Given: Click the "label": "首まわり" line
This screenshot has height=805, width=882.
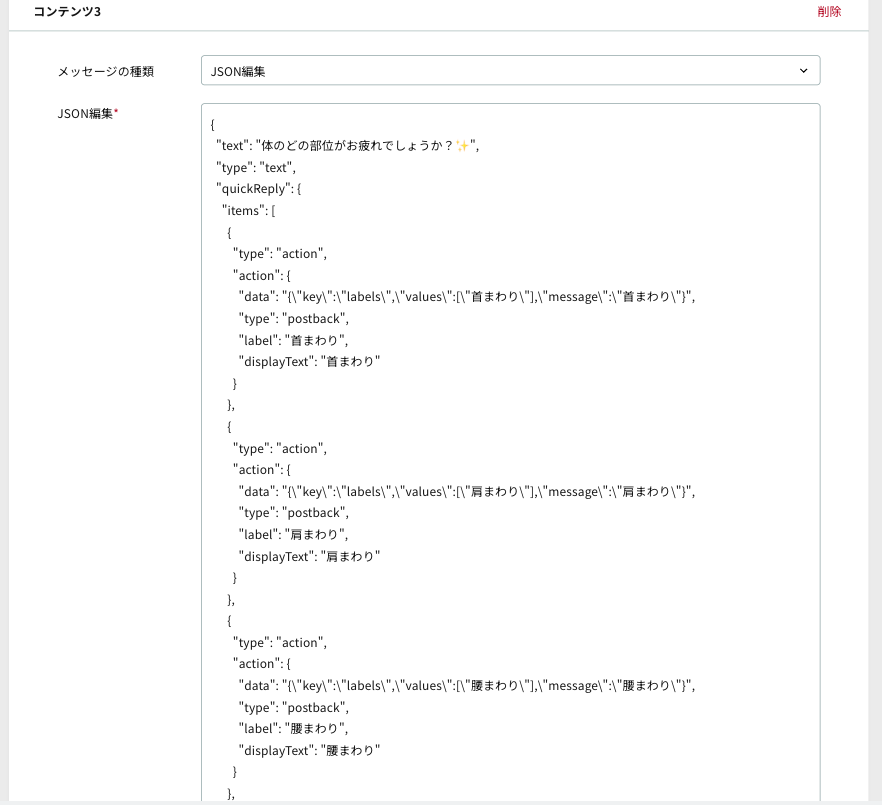Looking at the screenshot, I should 293,340.
